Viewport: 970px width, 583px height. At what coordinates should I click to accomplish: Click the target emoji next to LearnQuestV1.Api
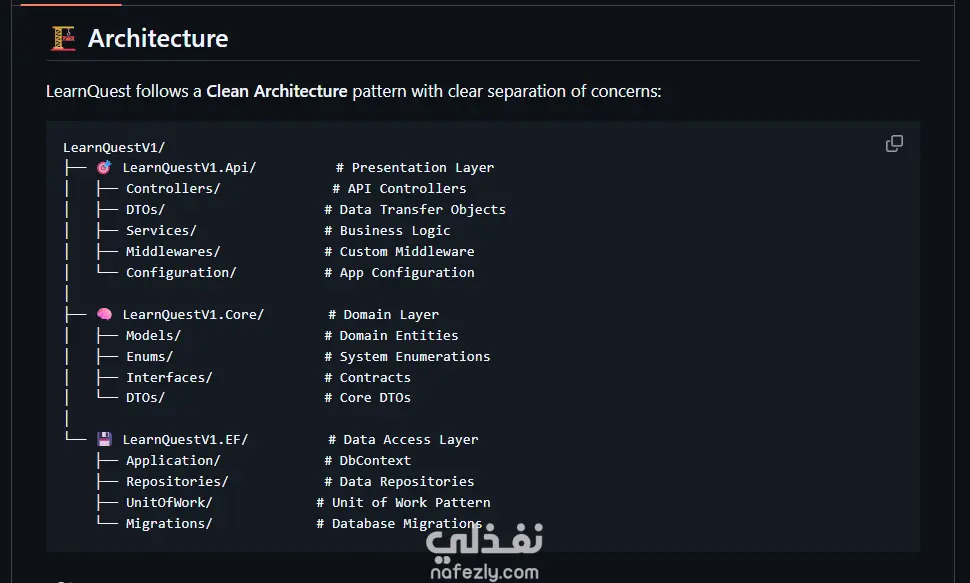click(x=104, y=168)
